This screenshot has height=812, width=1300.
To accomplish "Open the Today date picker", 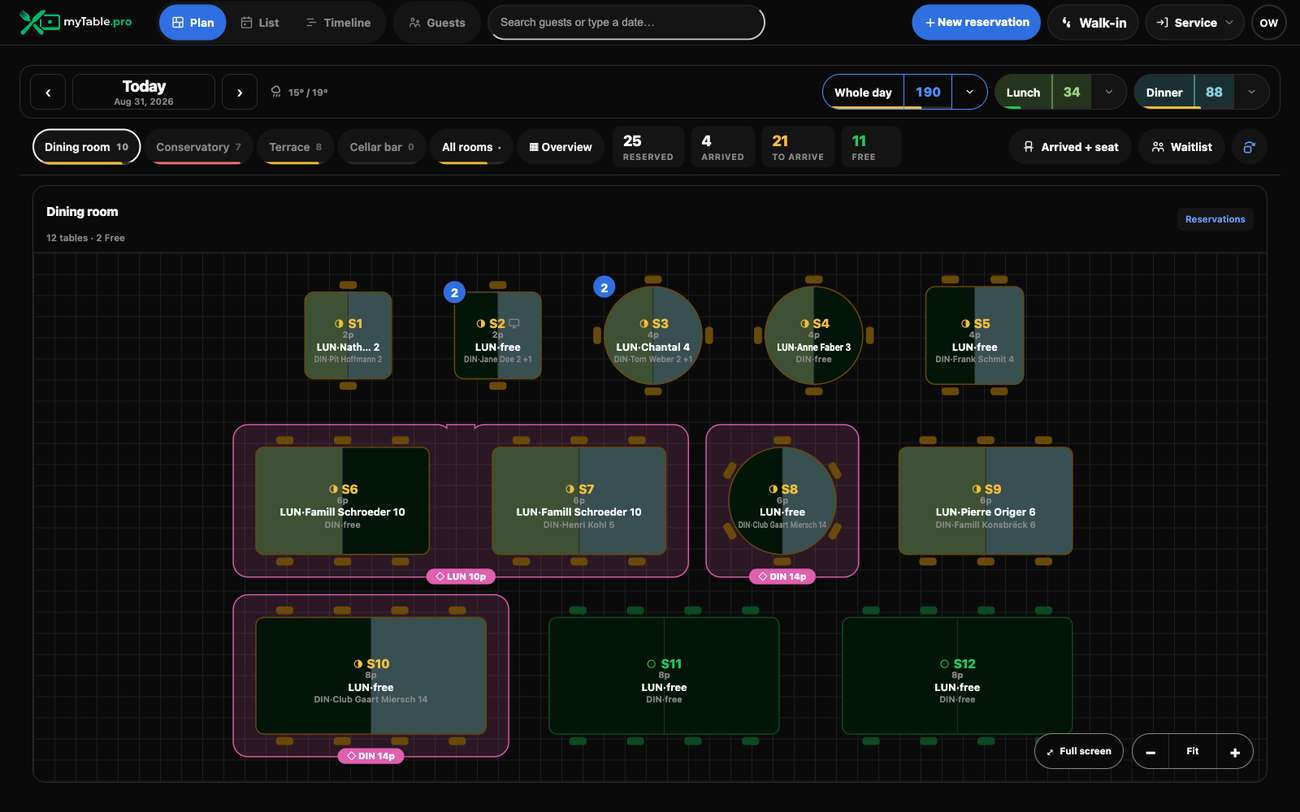I will (x=144, y=92).
